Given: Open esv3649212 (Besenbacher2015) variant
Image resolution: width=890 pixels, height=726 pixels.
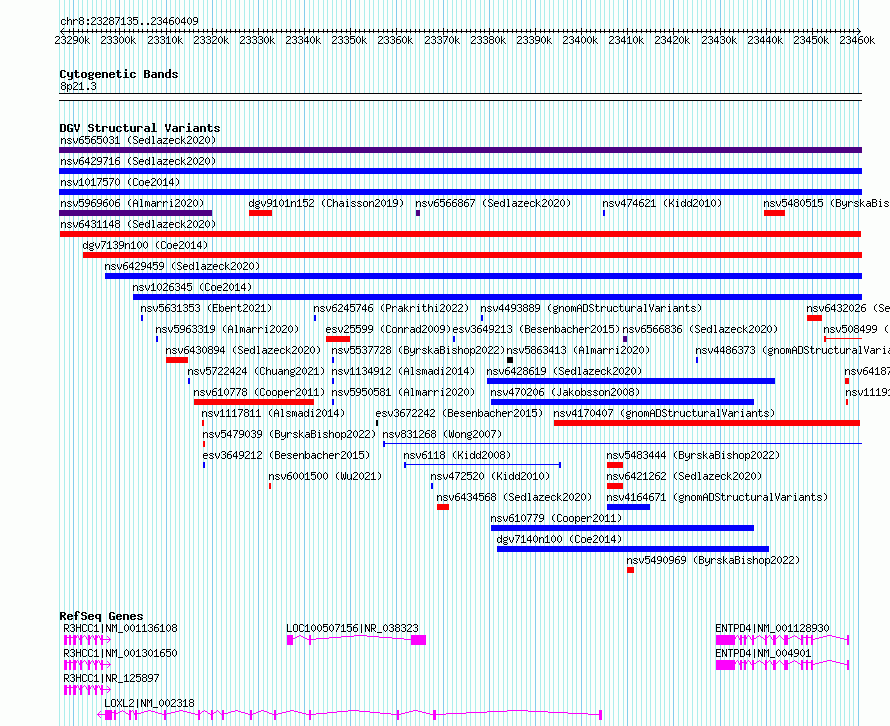Looking at the screenshot, I should click(x=286, y=455).
